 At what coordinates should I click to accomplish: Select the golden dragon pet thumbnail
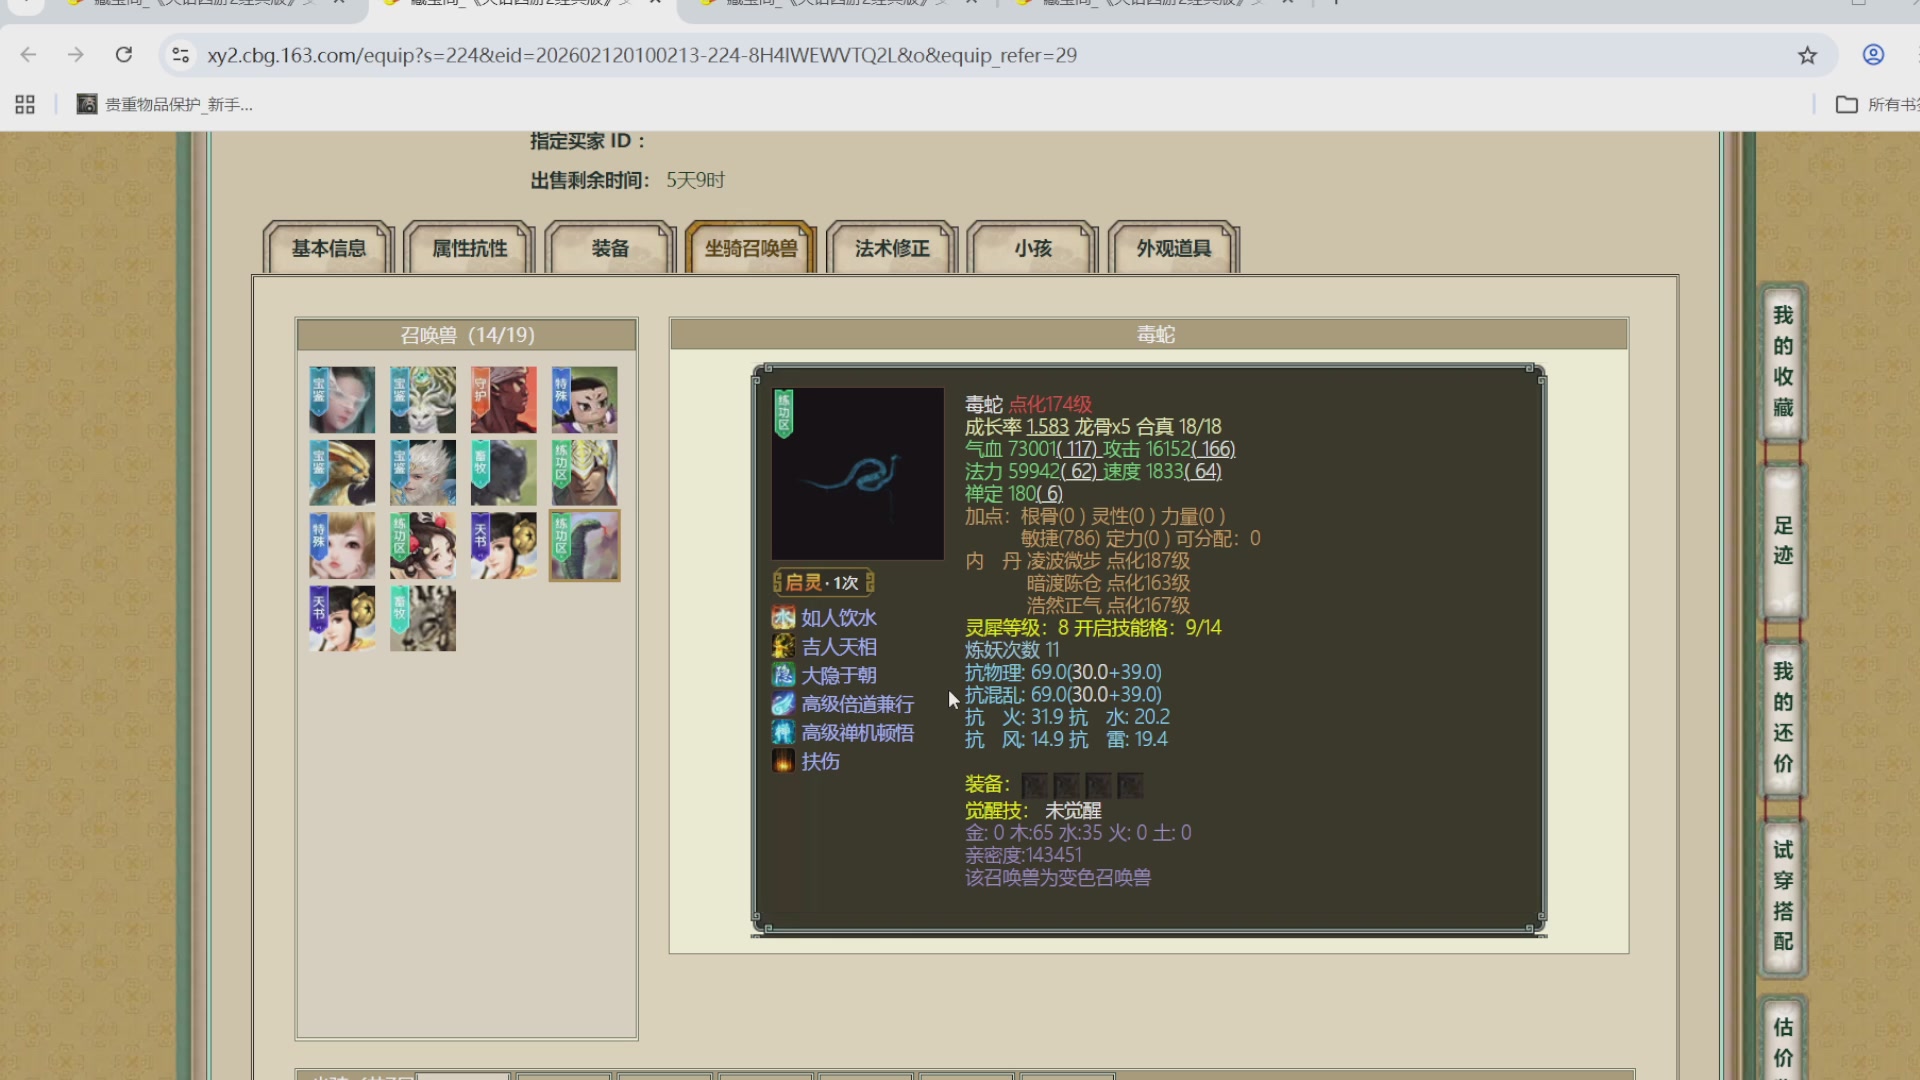pos(342,473)
